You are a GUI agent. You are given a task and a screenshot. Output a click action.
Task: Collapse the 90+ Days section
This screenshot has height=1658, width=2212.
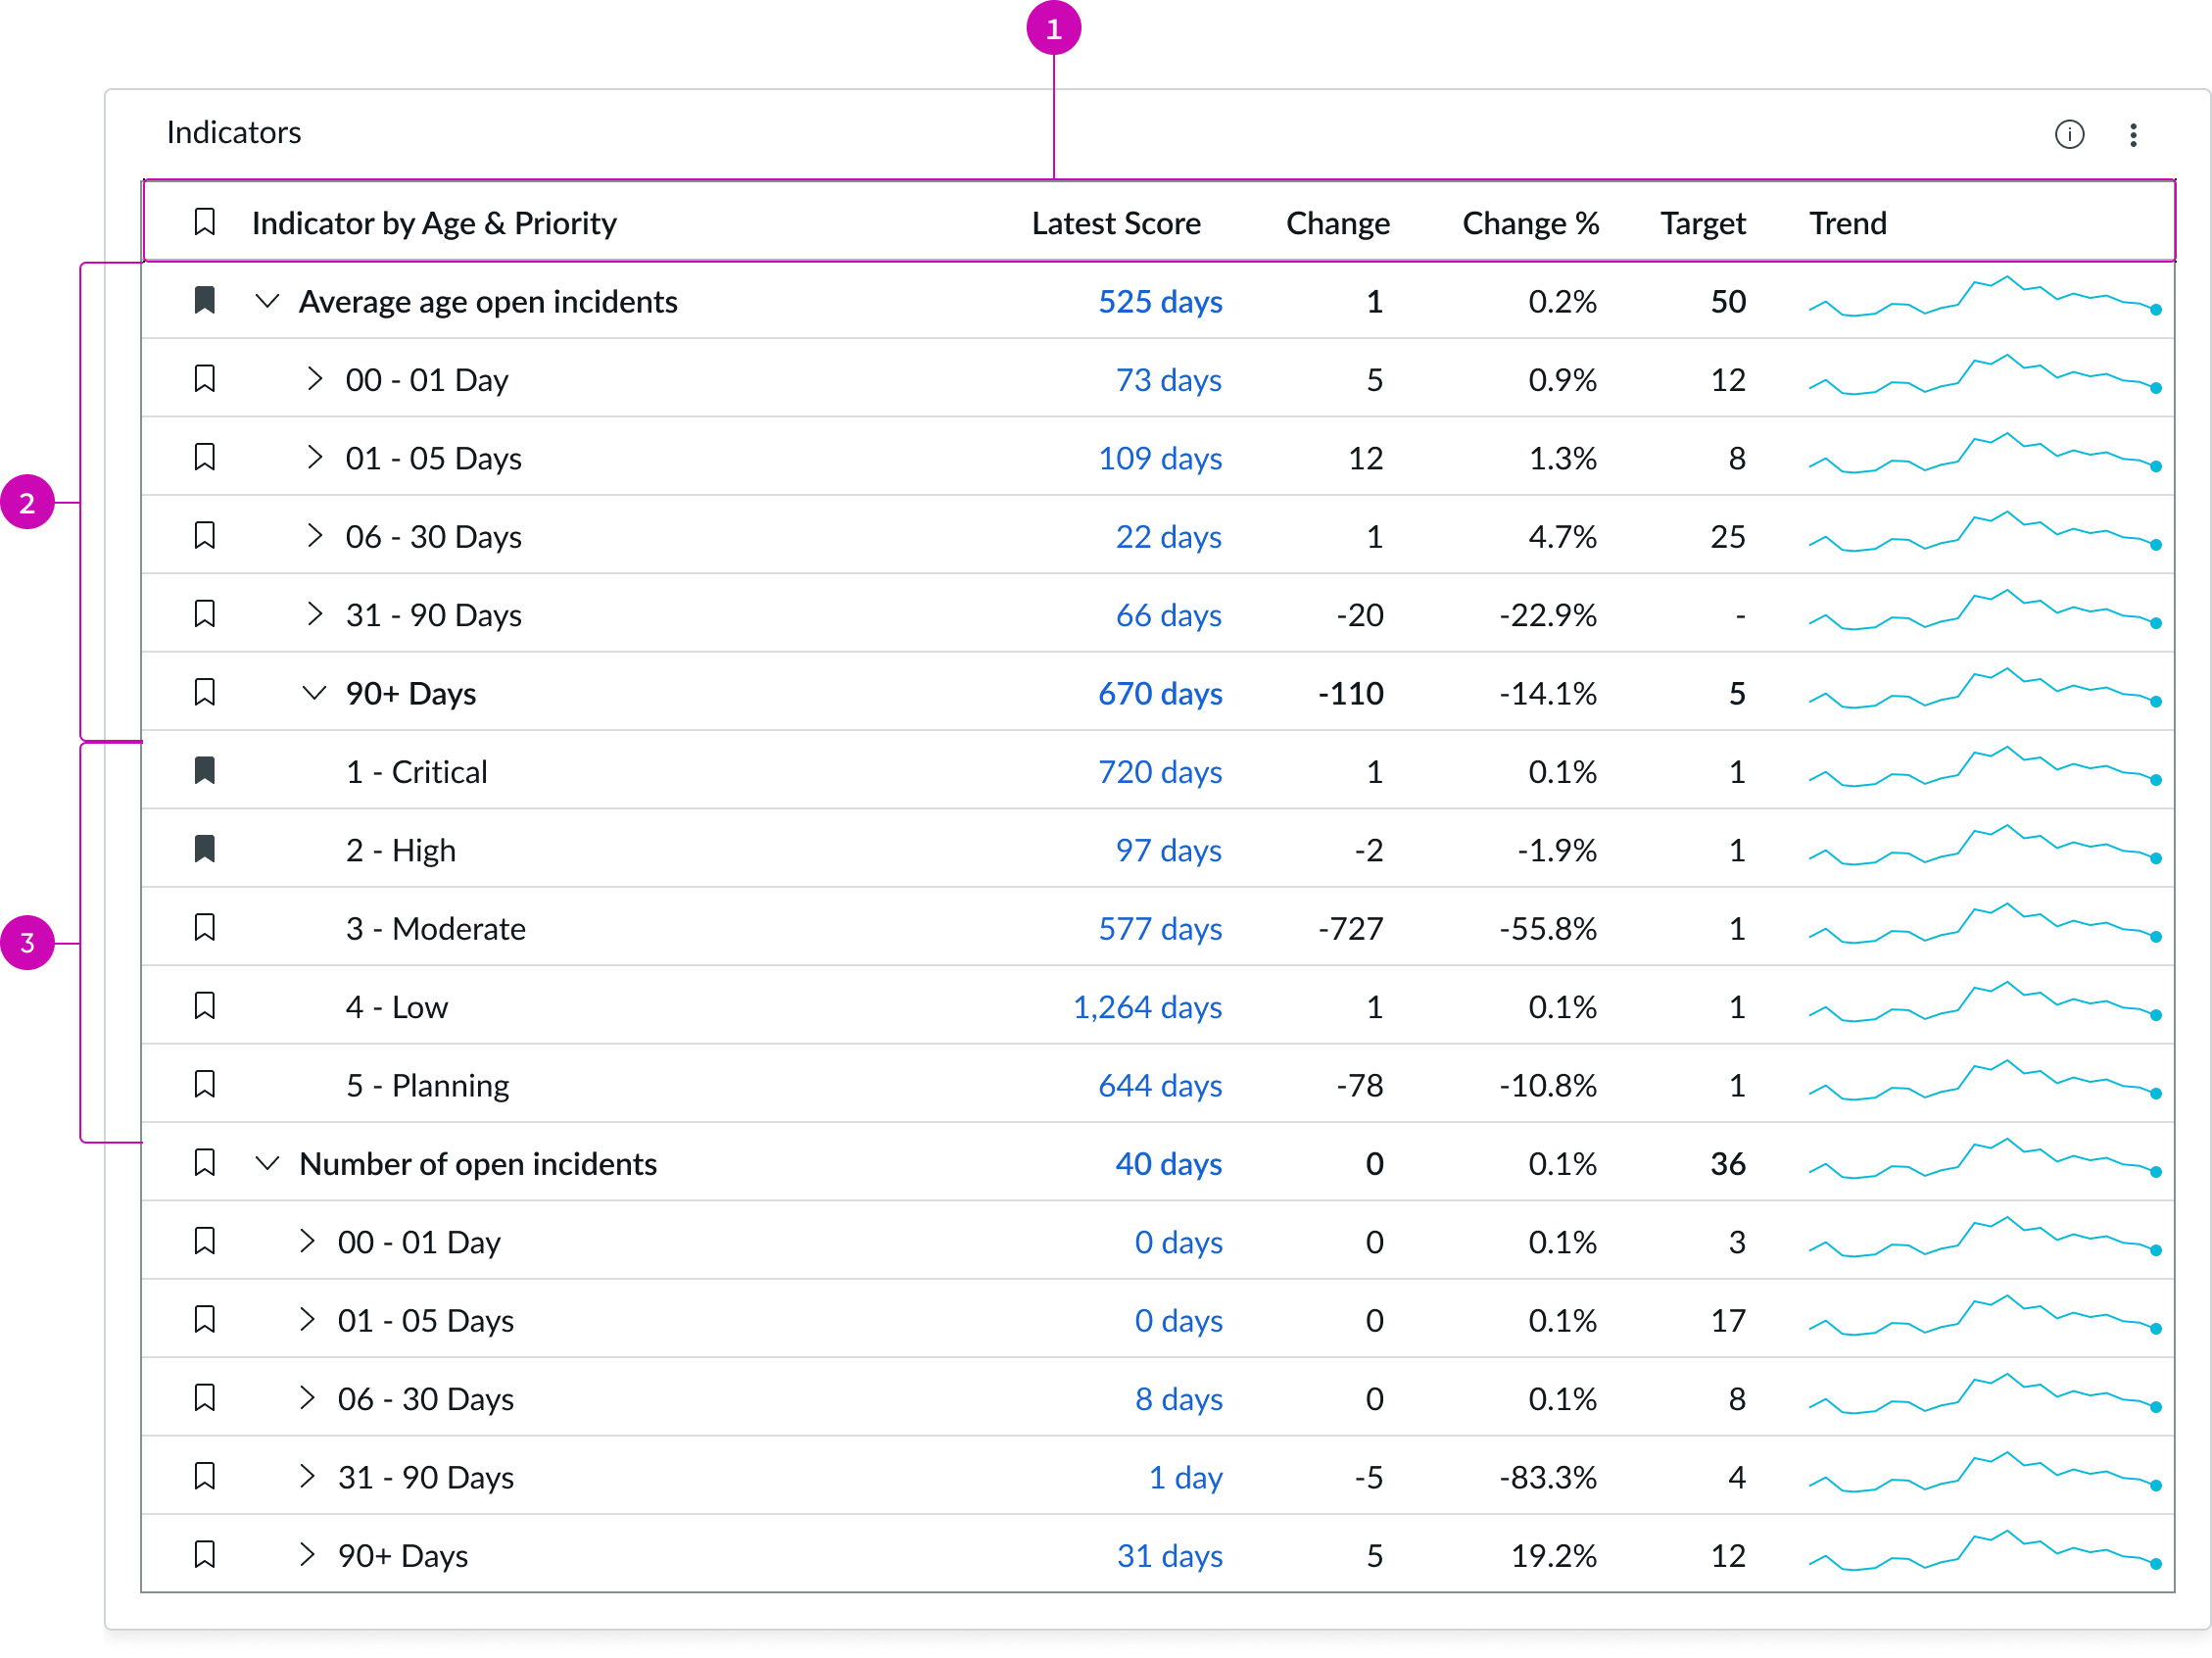315,693
